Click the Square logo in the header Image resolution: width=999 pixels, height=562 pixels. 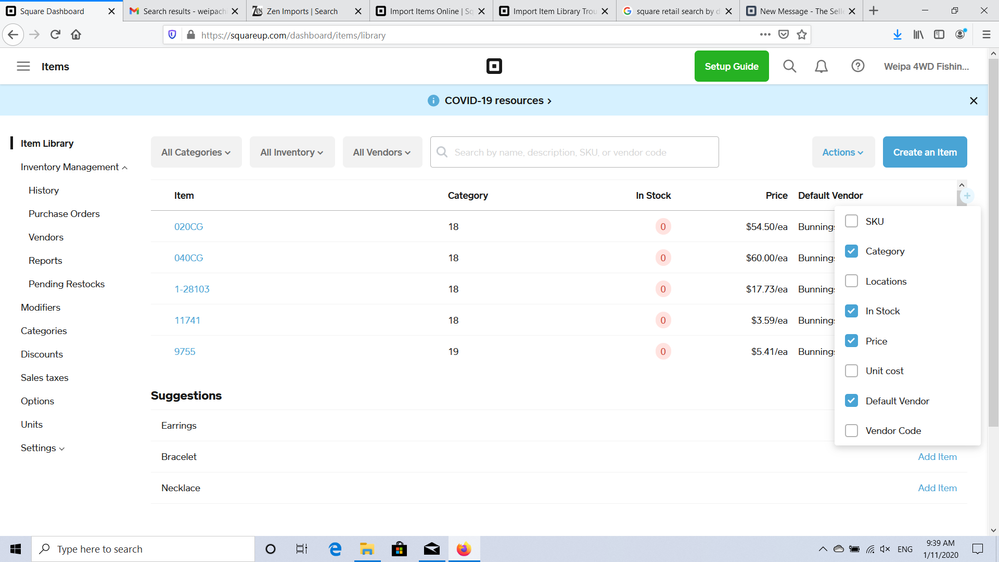pyautogui.click(x=494, y=67)
